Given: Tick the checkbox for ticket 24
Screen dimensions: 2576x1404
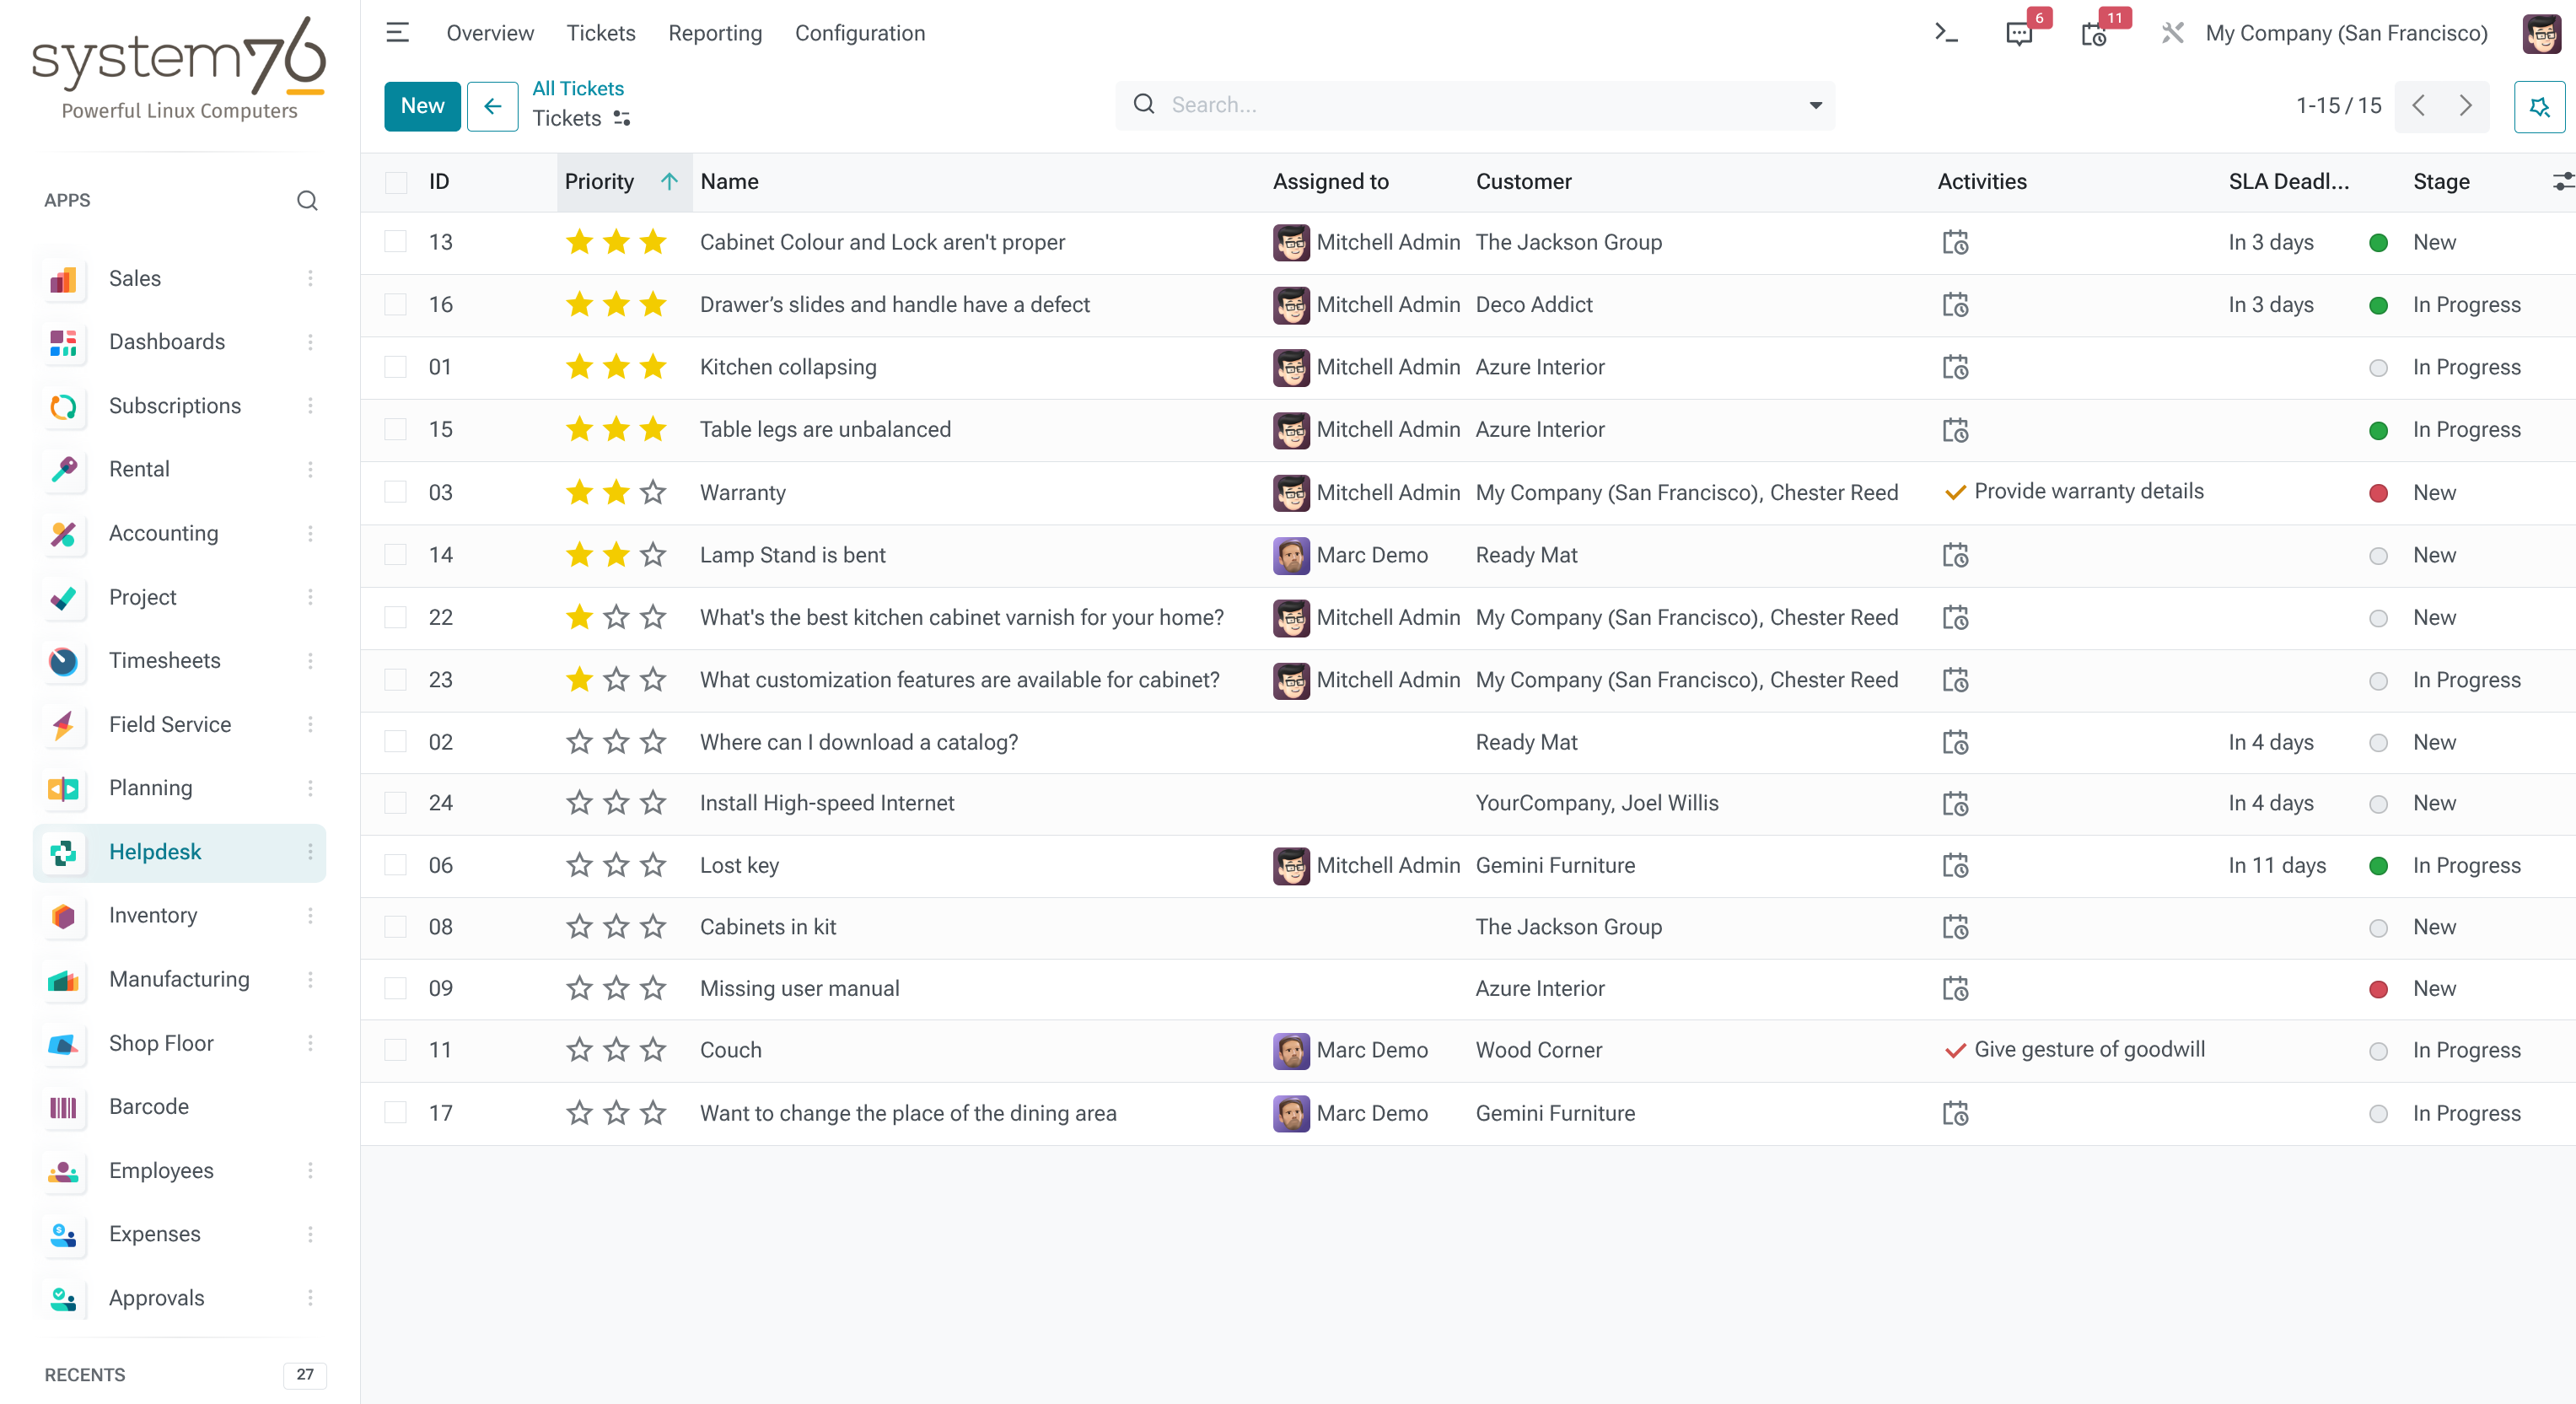Looking at the screenshot, I should click(x=396, y=803).
